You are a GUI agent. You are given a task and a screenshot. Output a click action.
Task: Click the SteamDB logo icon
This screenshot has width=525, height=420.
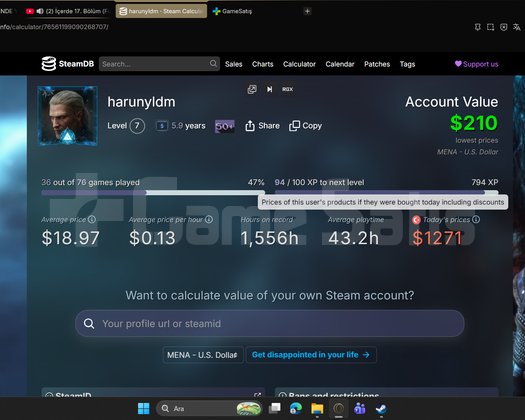49,64
